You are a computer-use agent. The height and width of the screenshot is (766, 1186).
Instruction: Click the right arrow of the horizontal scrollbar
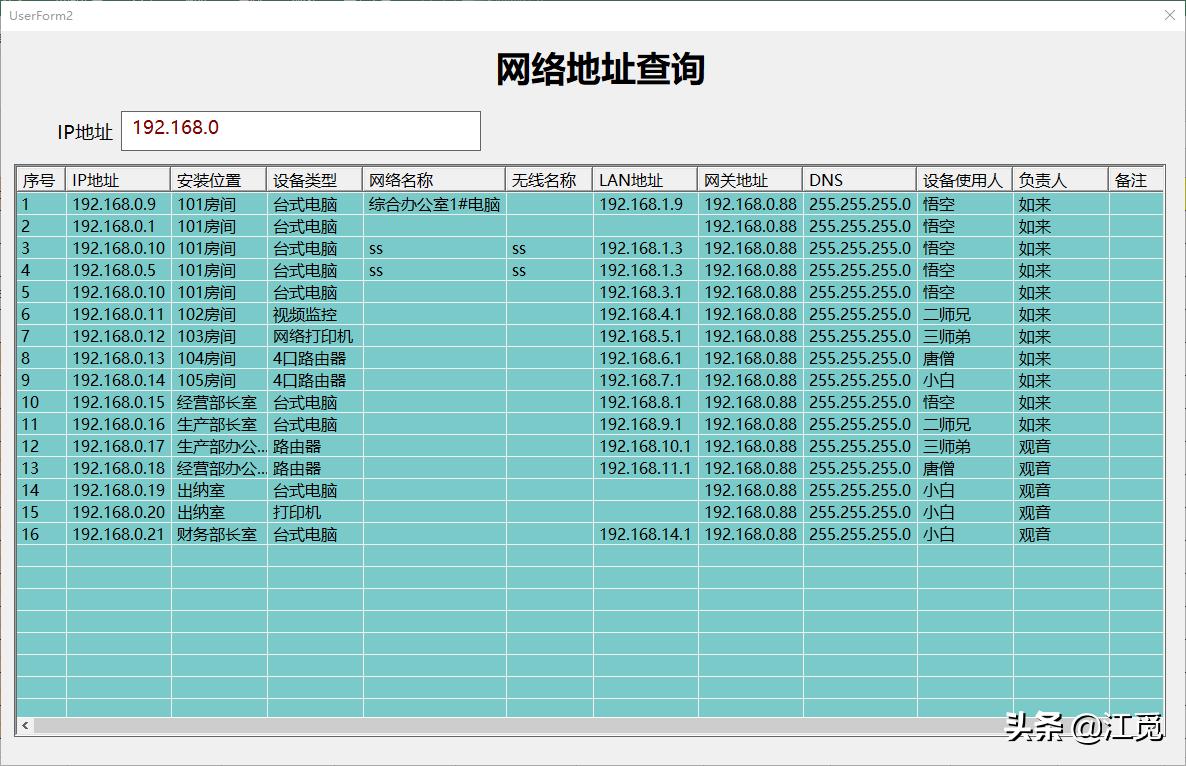coord(1158,725)
